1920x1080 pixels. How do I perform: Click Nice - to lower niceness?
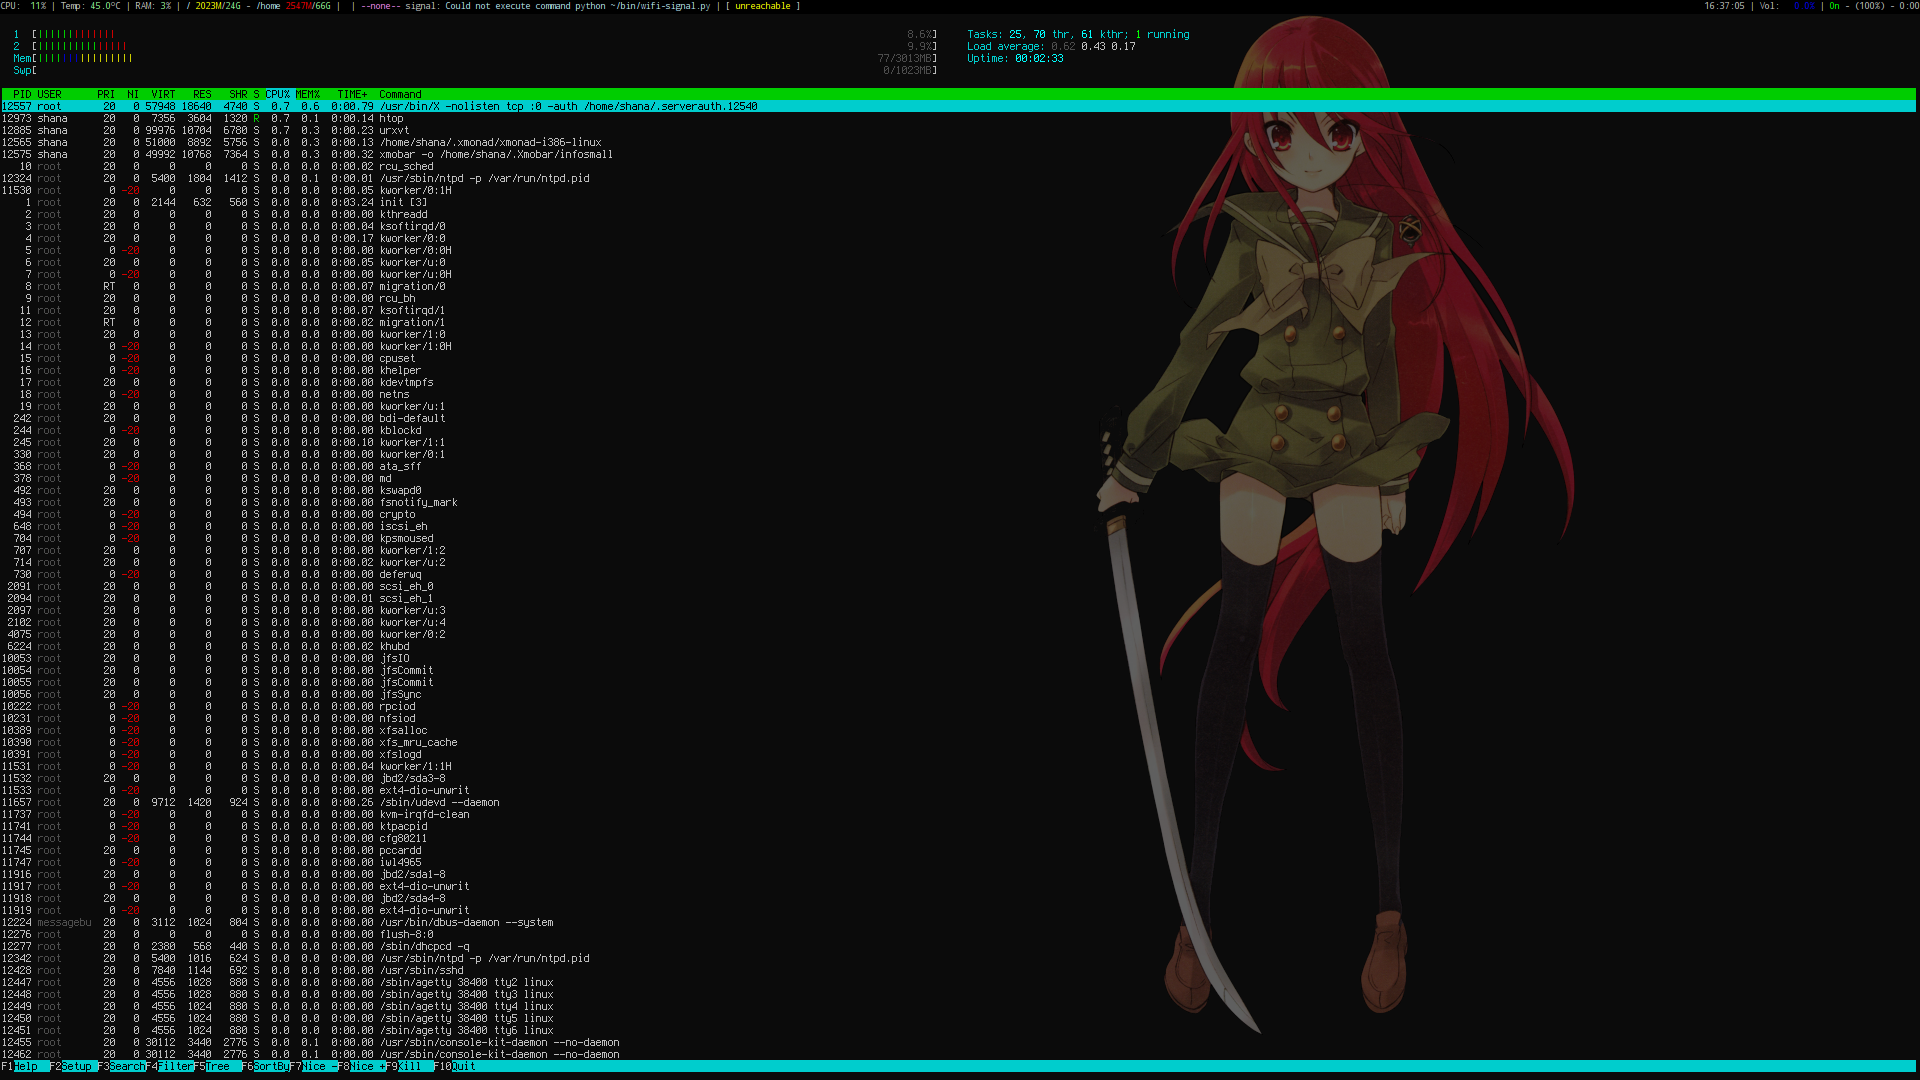[313, 1066]
